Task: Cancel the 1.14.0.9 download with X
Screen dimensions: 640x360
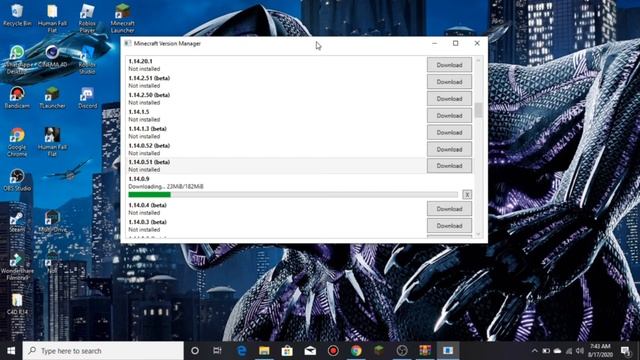Action: (x=467, y=195)
